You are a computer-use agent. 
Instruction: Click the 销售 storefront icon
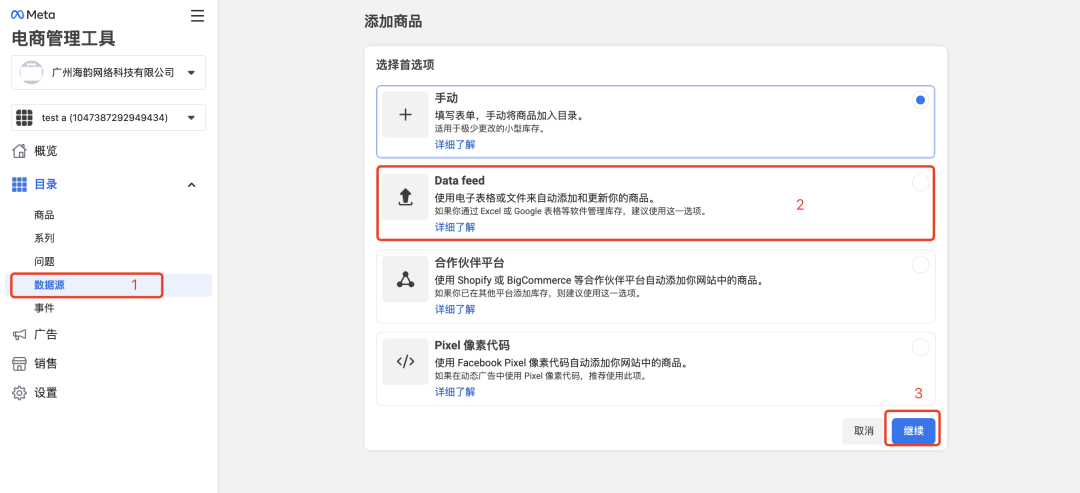pyautogui.click(x=20, y=364)
